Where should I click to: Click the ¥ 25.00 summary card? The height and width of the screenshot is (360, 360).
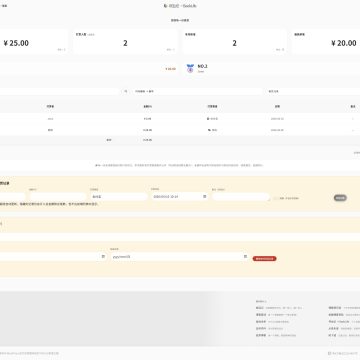33,42
